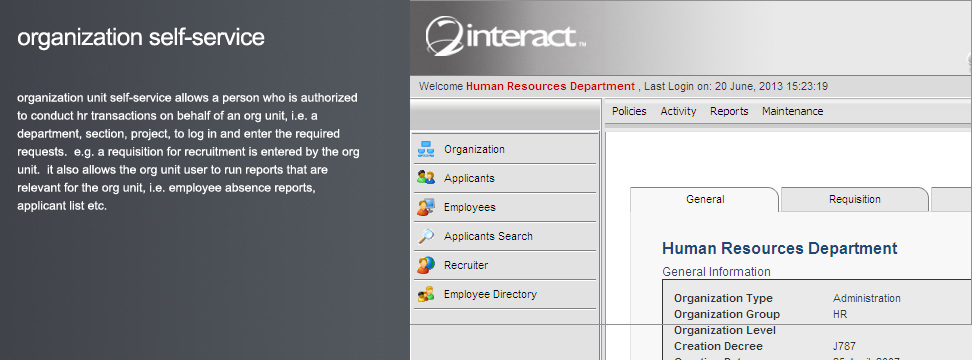Click the General Information section label

coord(716,271)
